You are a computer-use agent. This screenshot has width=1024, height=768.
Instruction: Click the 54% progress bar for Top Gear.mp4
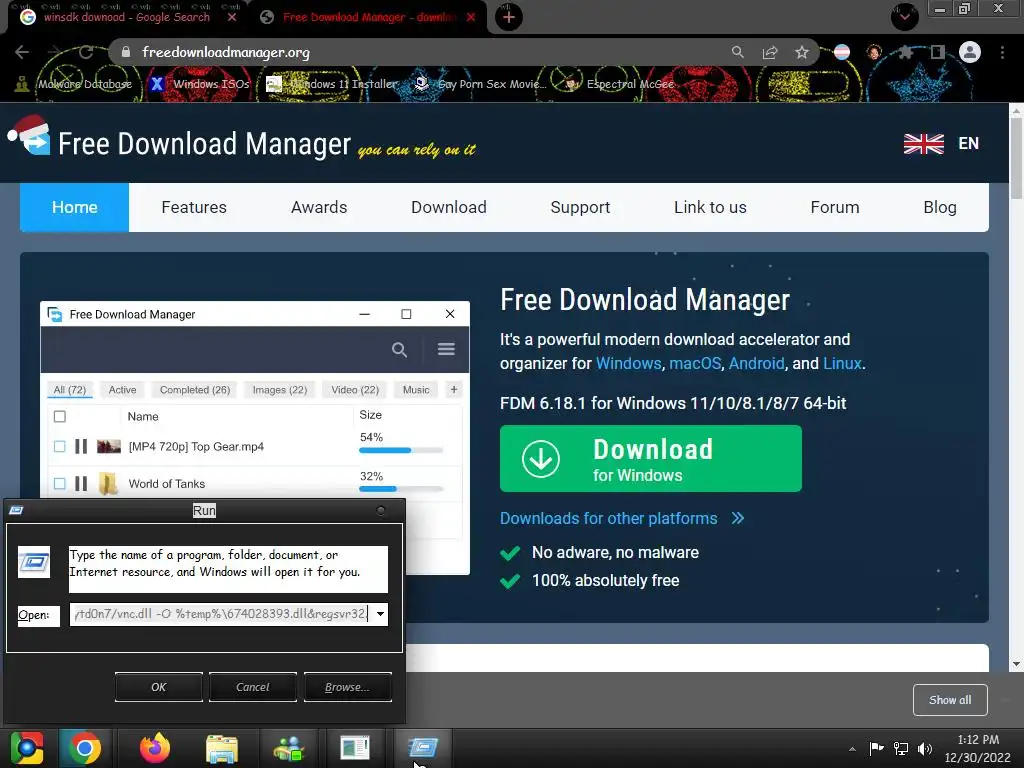point(400,450)
